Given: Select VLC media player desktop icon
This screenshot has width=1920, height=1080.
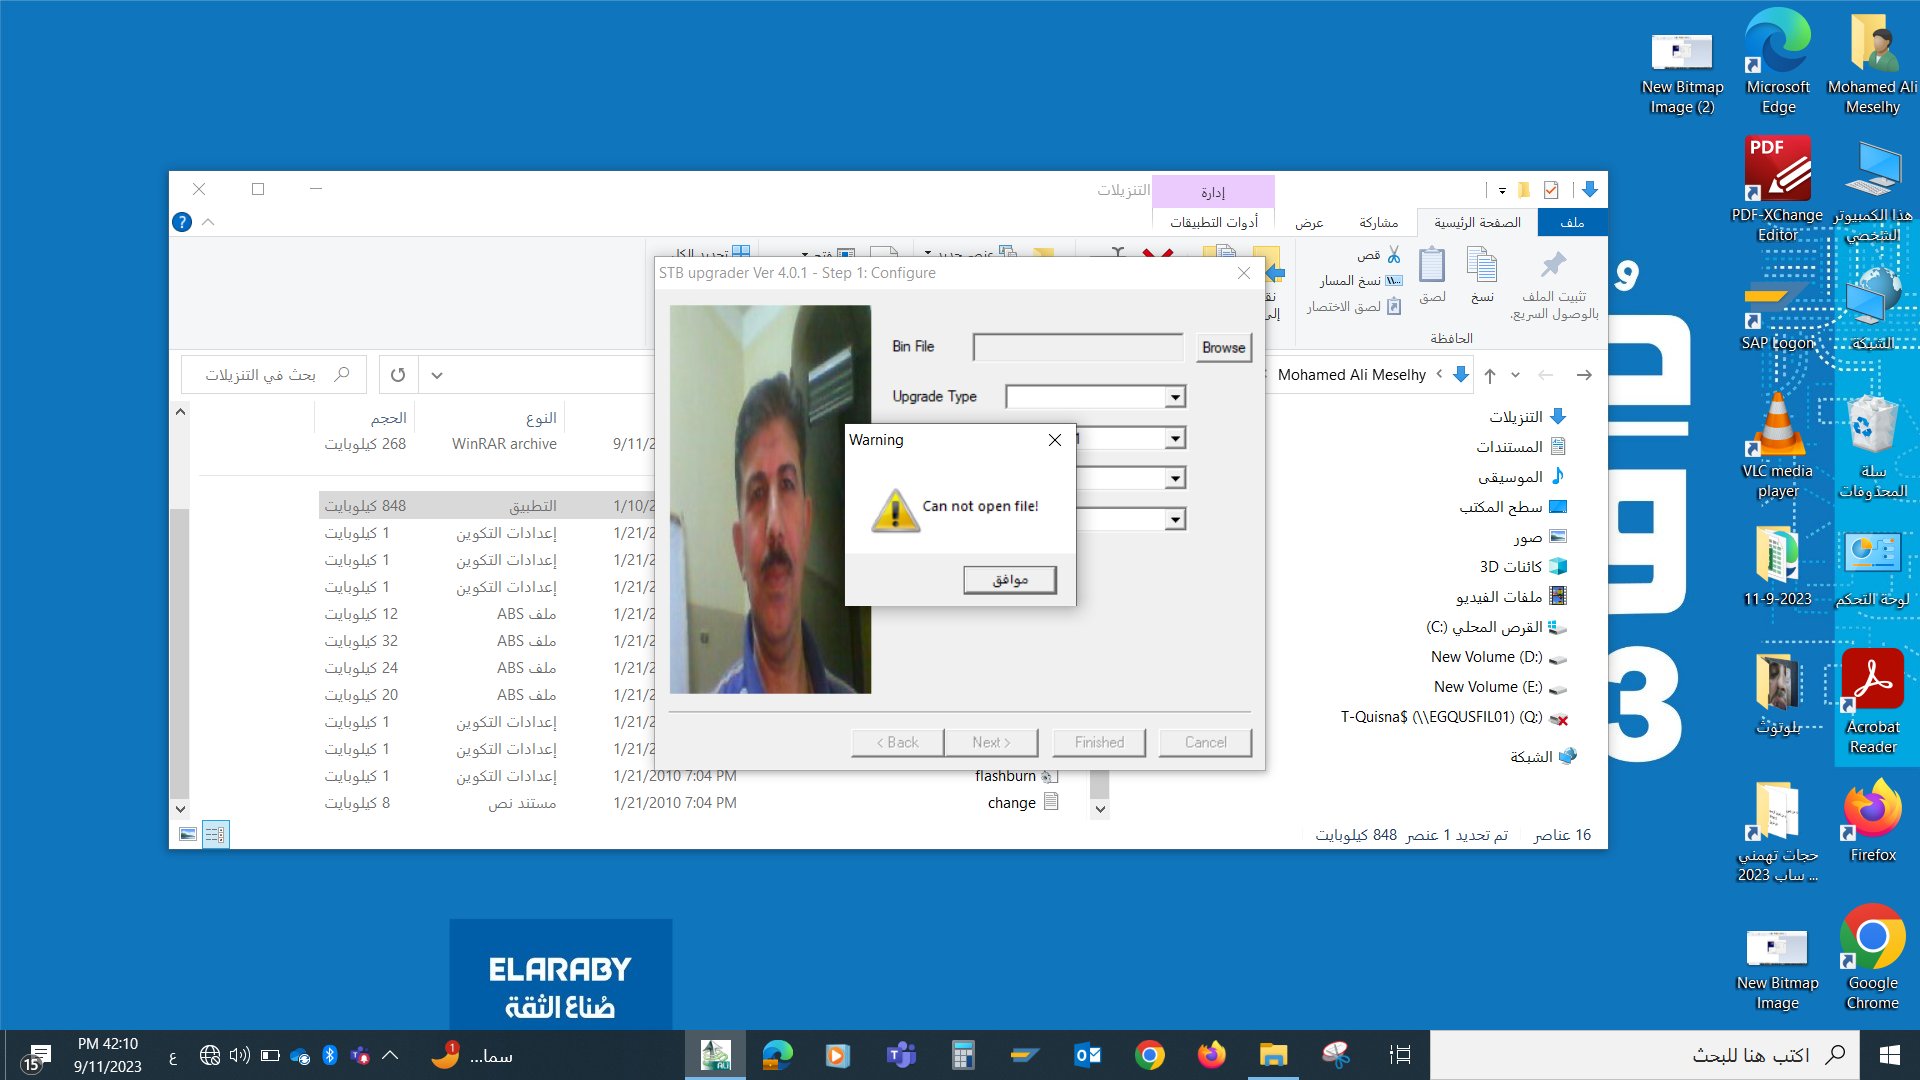Looking at the screenshot, I should 1777,445.
